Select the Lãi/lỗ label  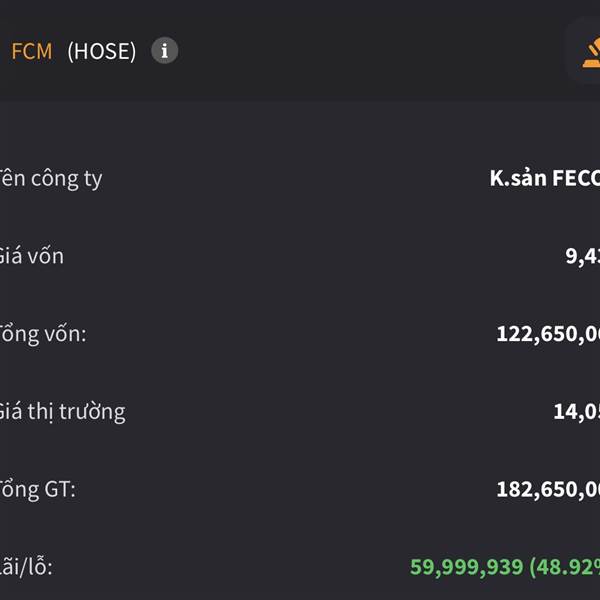pos(26,567)
